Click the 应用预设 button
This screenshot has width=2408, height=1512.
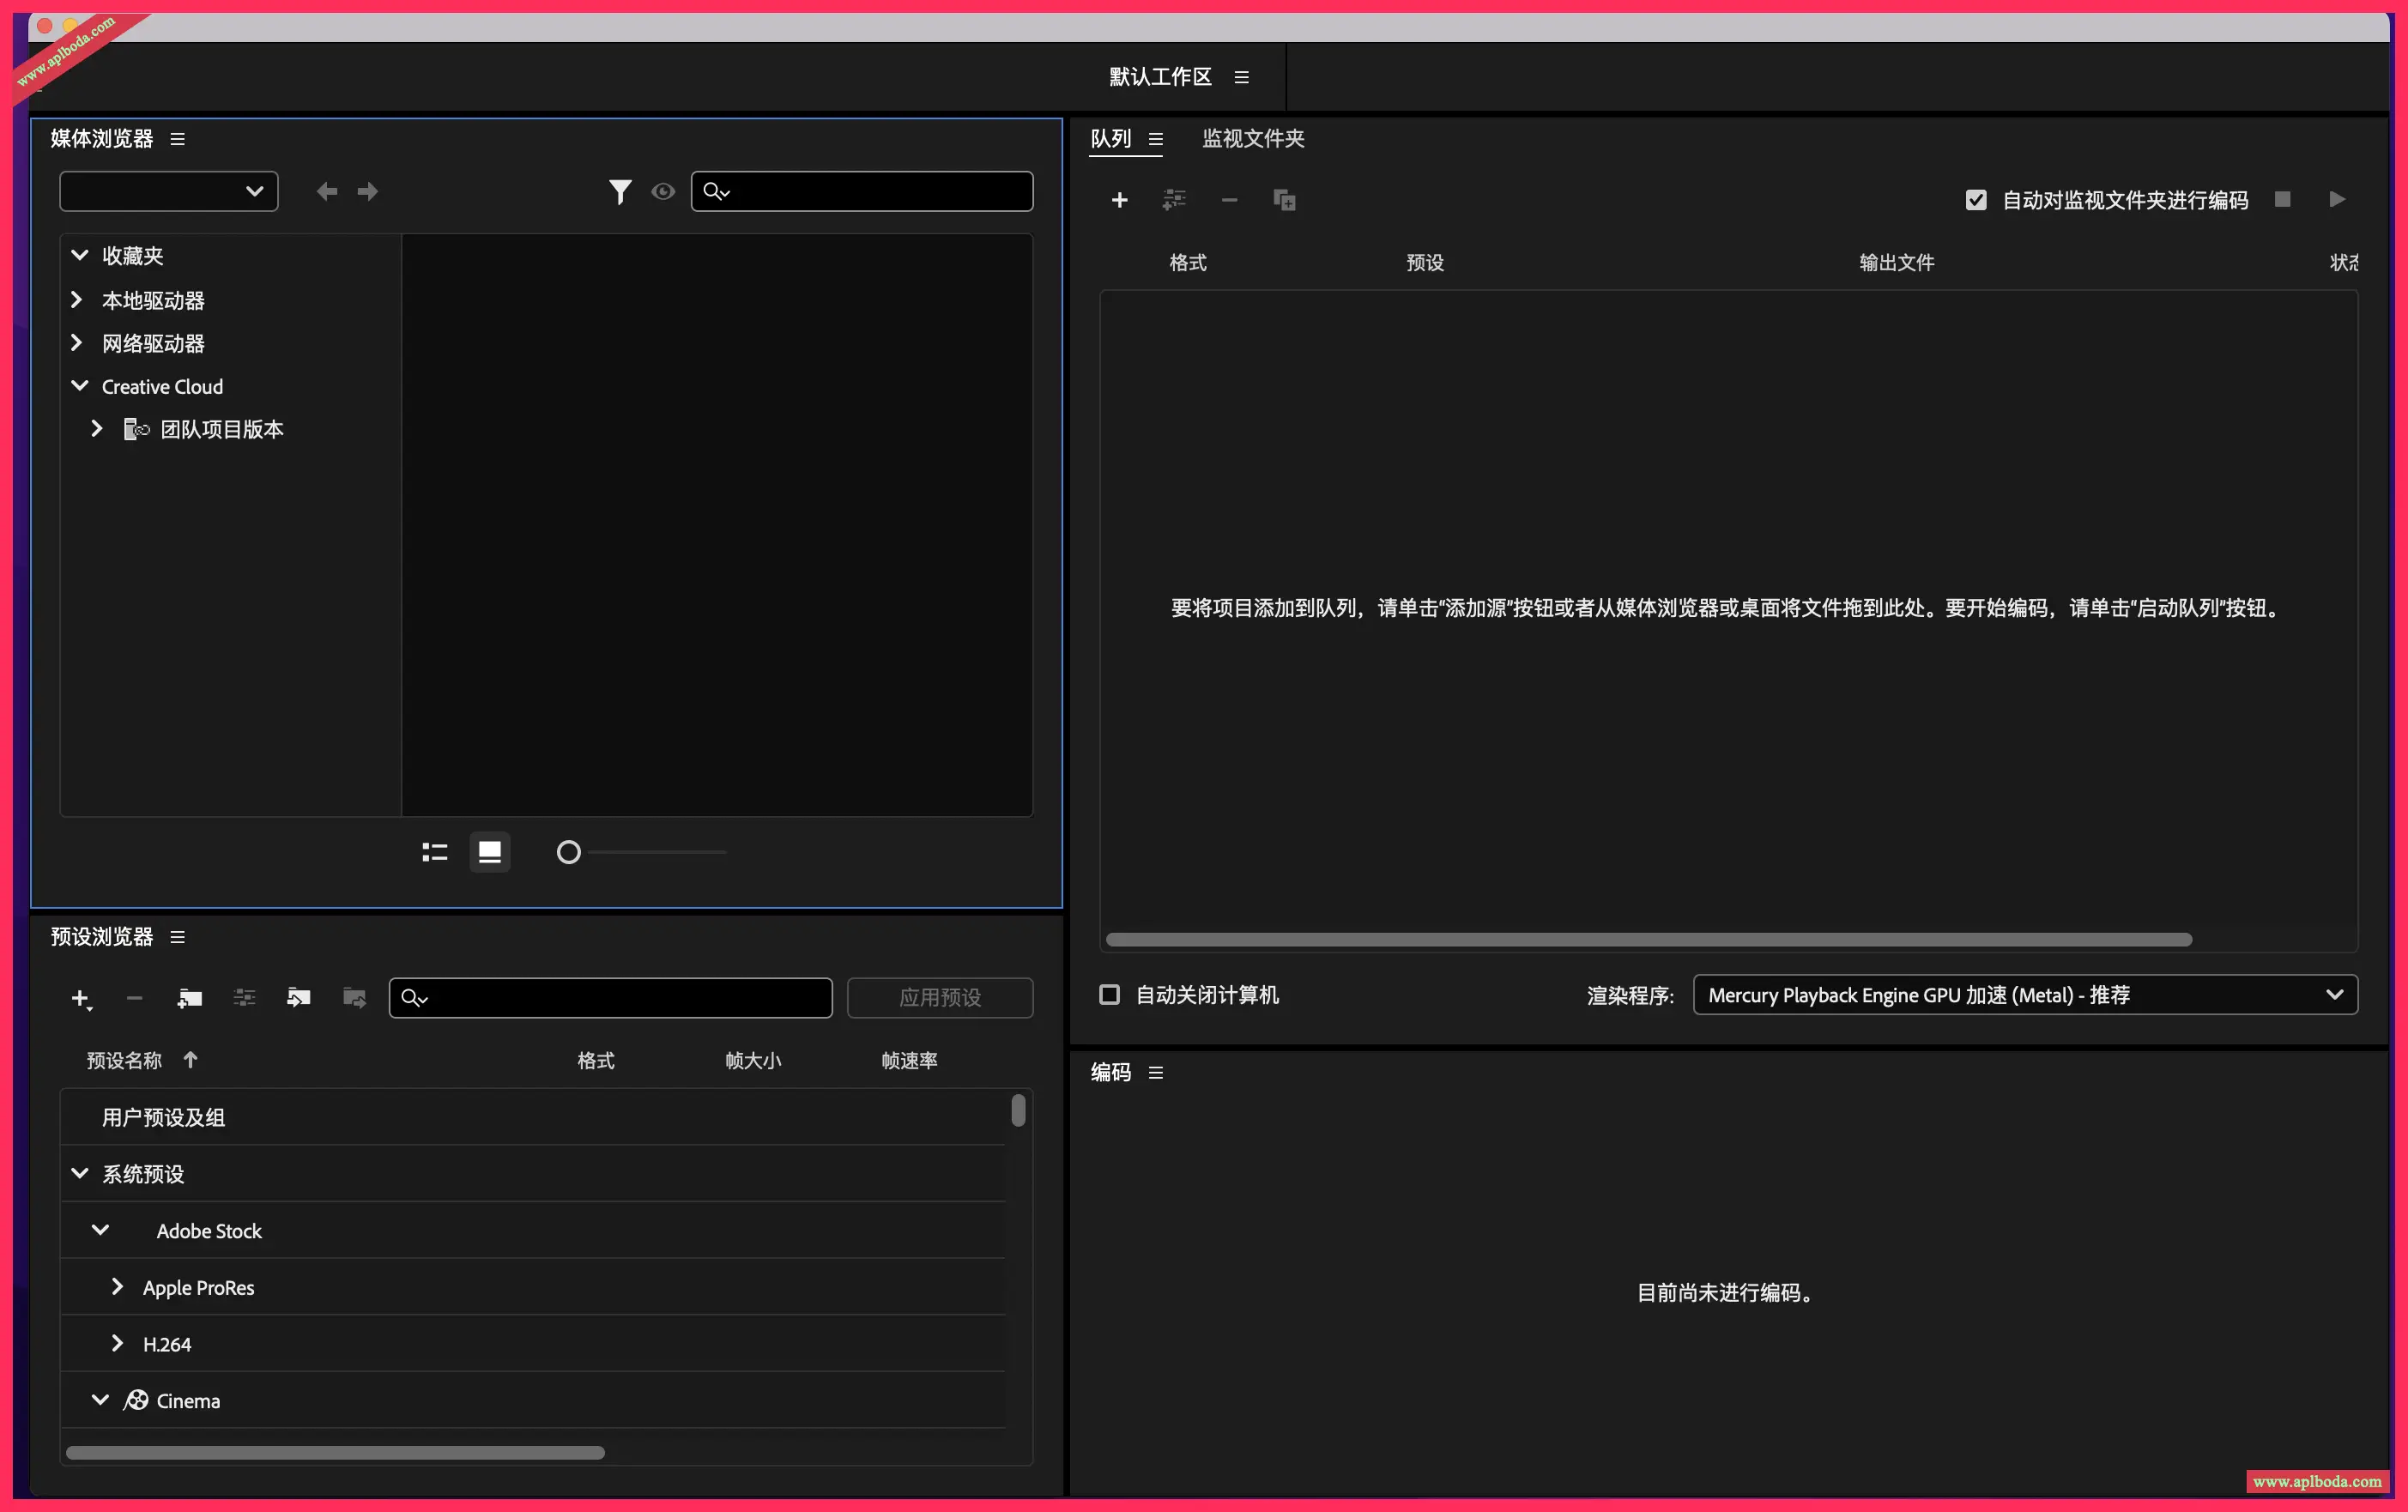coord(939,997)
